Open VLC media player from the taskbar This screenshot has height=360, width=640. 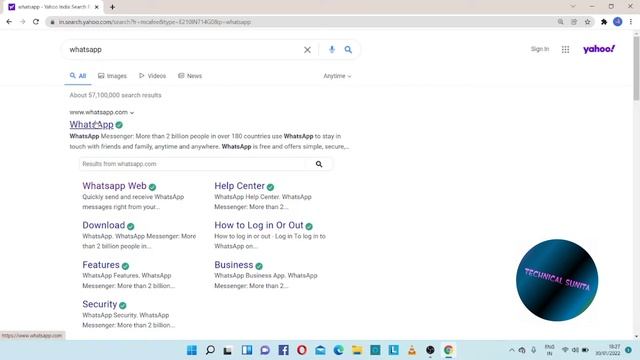[x=412, y=350]
